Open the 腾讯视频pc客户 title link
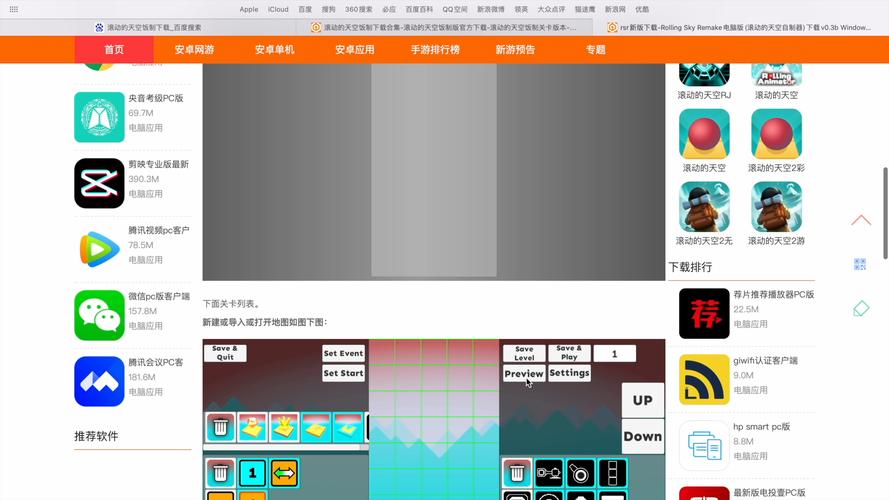The image size is (889, 500). pyautogui.click(x=159, y=230)
